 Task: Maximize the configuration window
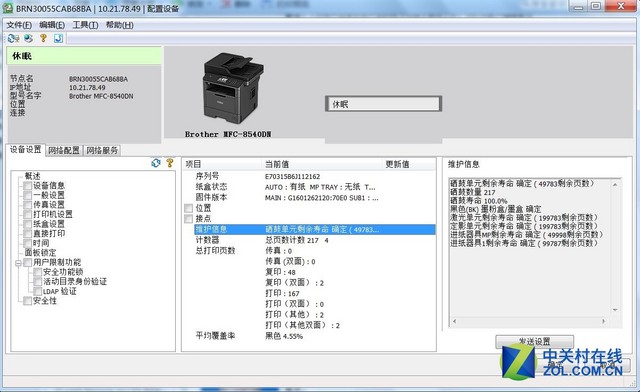tap(596, 6)
